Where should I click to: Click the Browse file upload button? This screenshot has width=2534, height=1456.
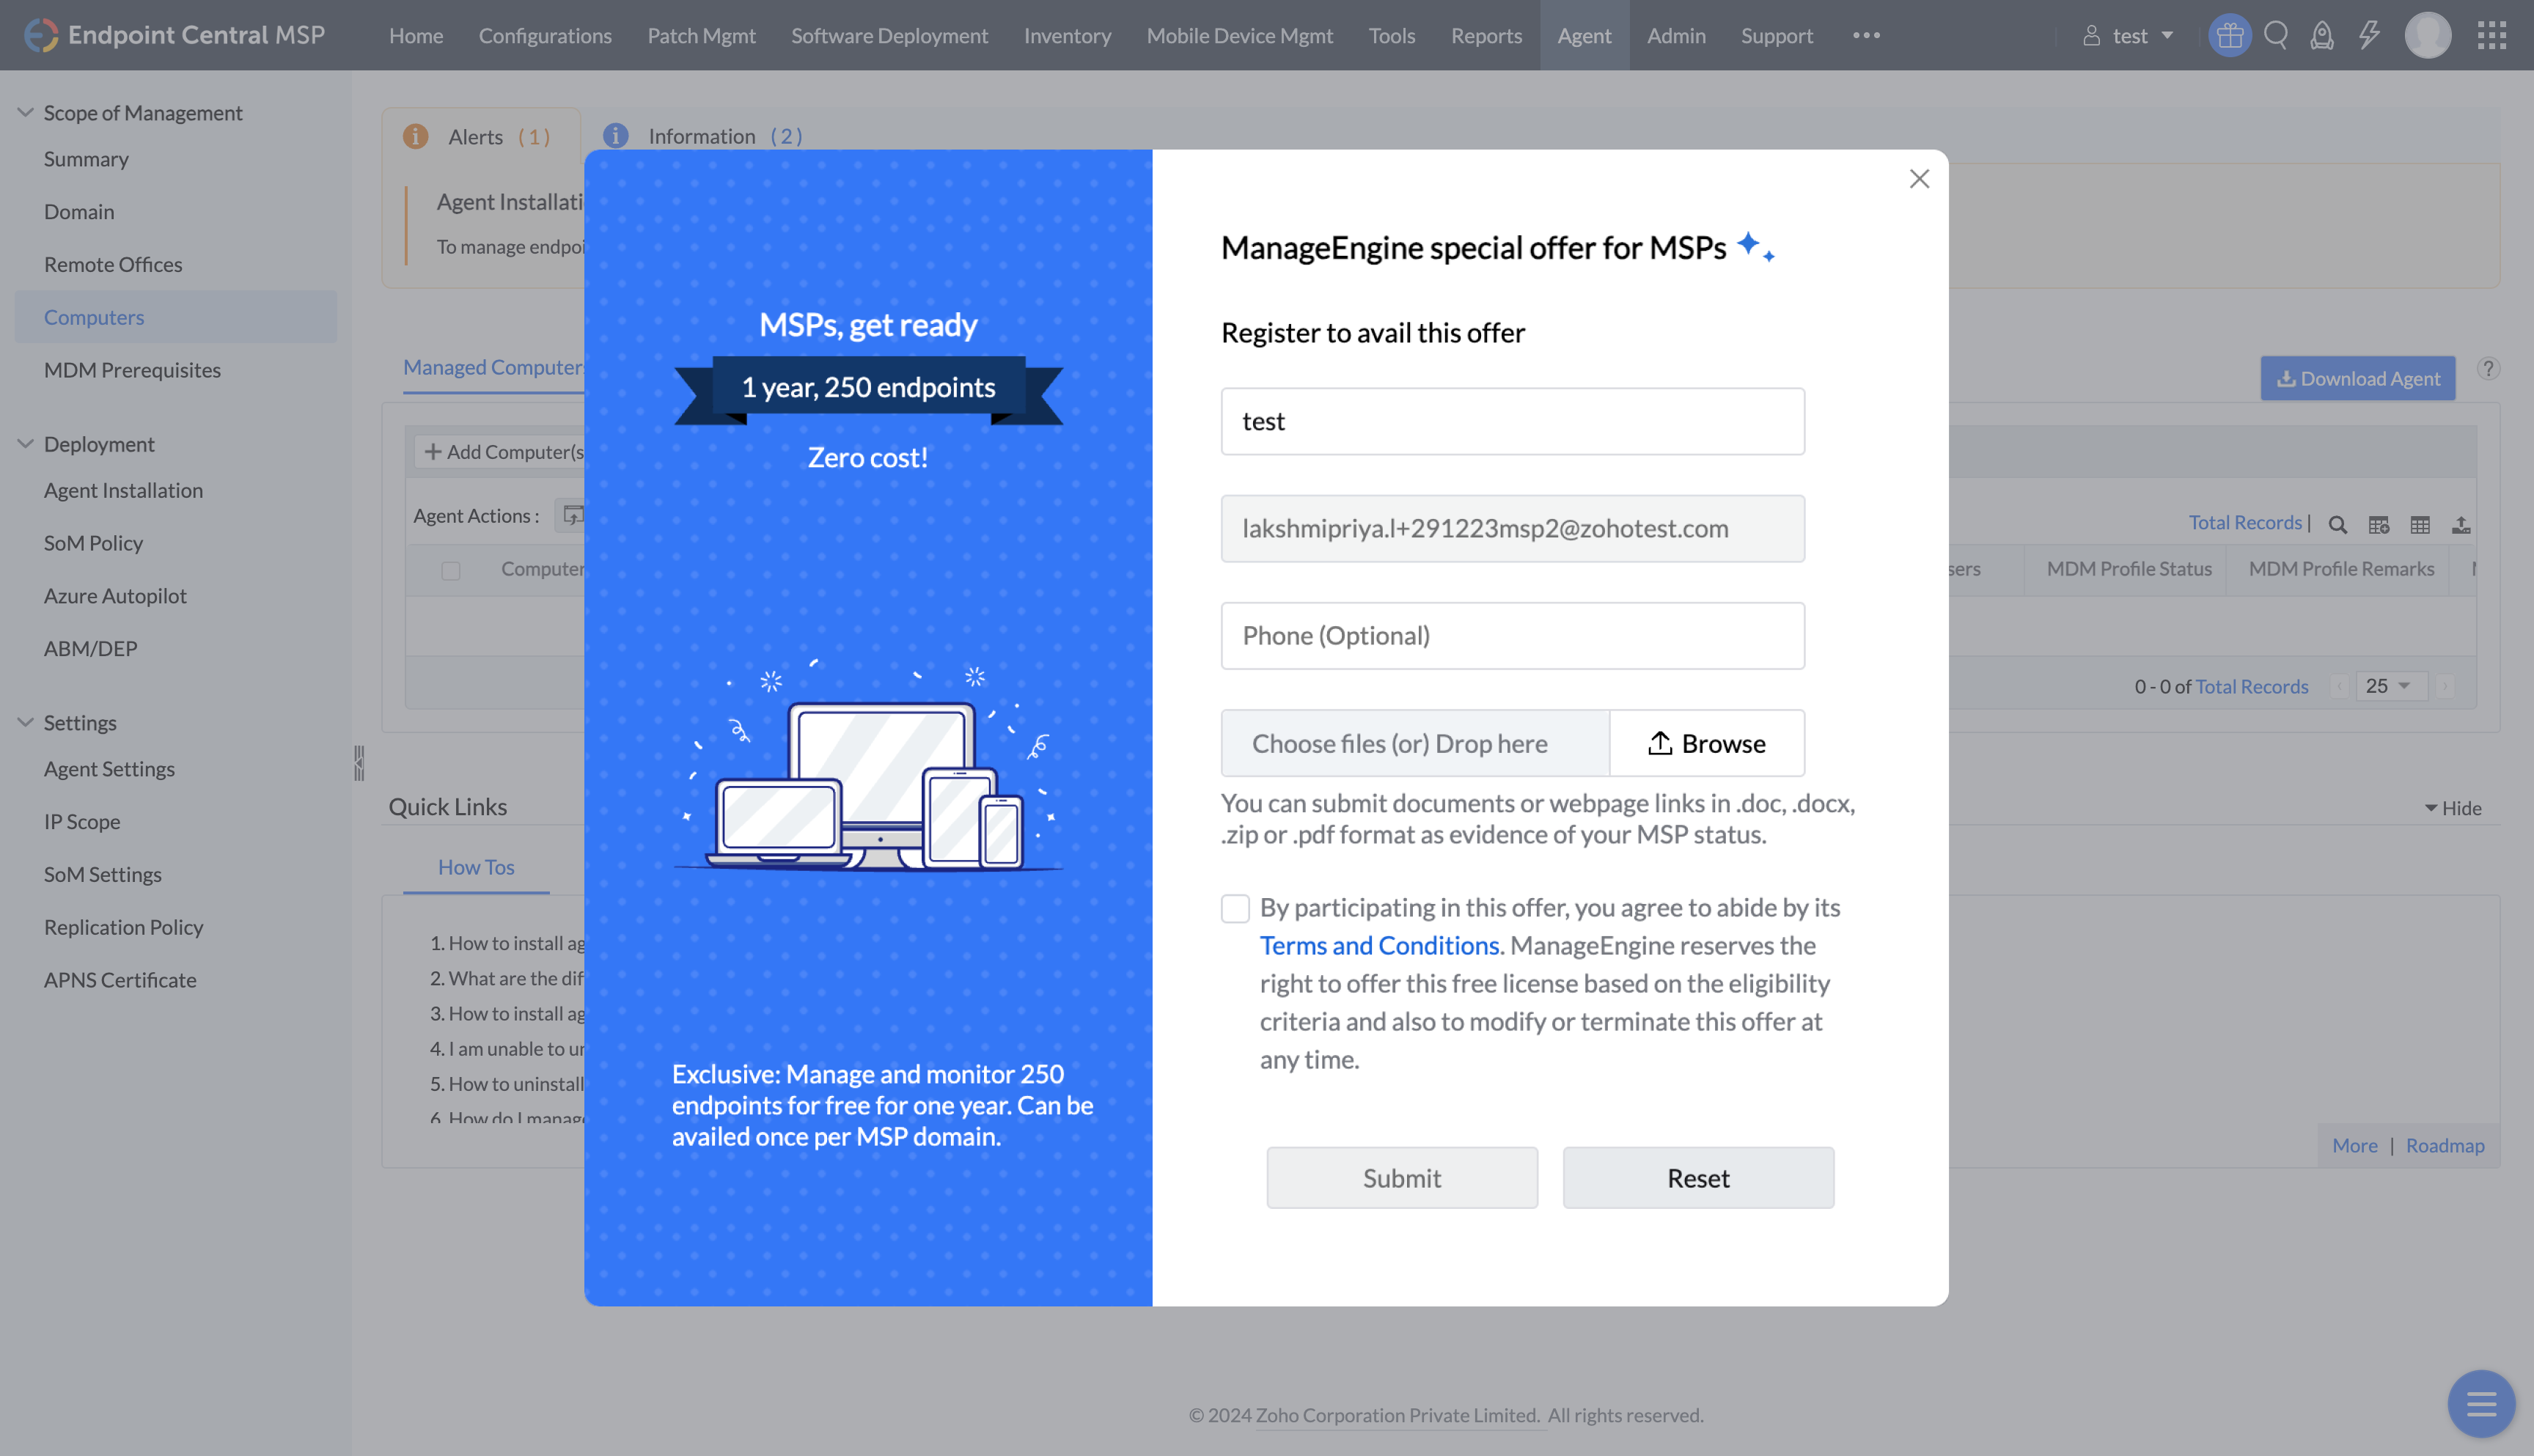(1707, 744)
